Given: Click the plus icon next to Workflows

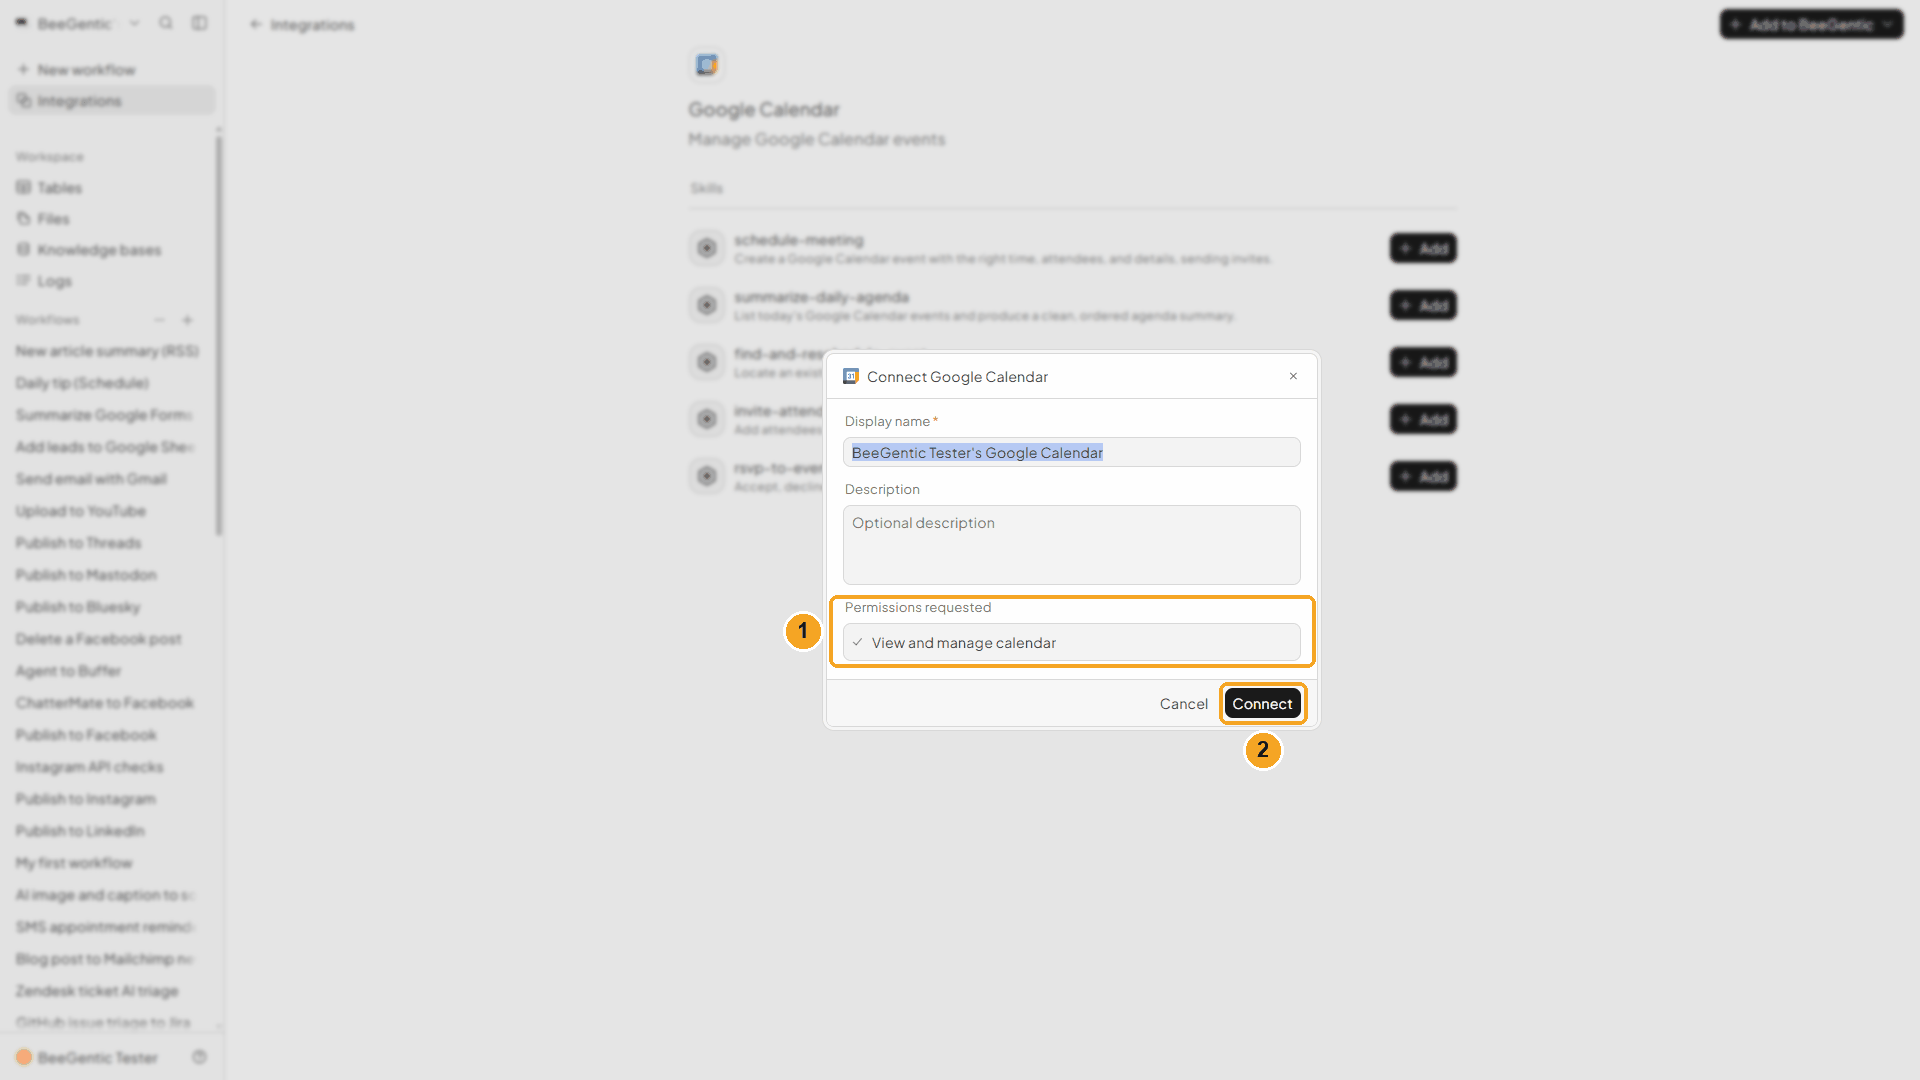Looking at the screenshot, I should point(187,320).
